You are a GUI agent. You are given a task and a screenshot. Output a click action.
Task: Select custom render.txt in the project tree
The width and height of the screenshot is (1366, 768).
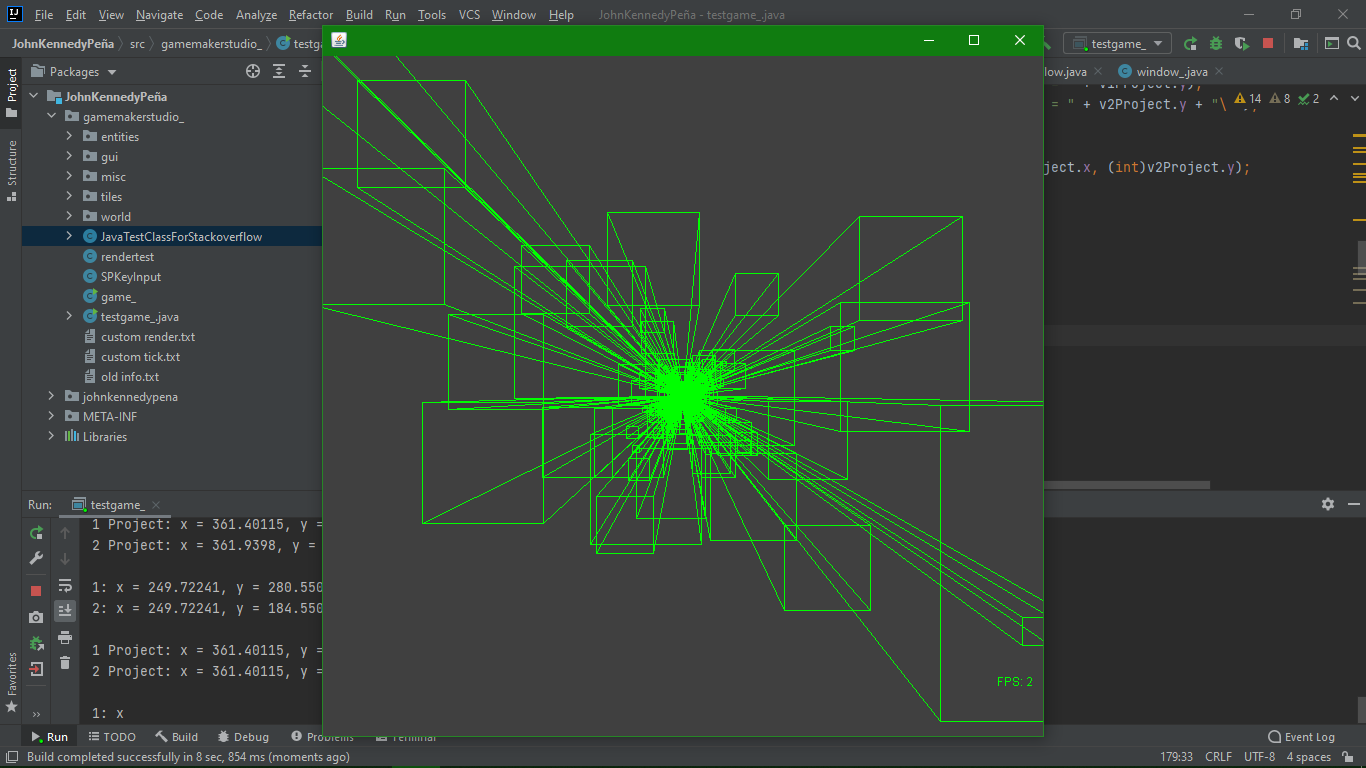coord(148,337)
